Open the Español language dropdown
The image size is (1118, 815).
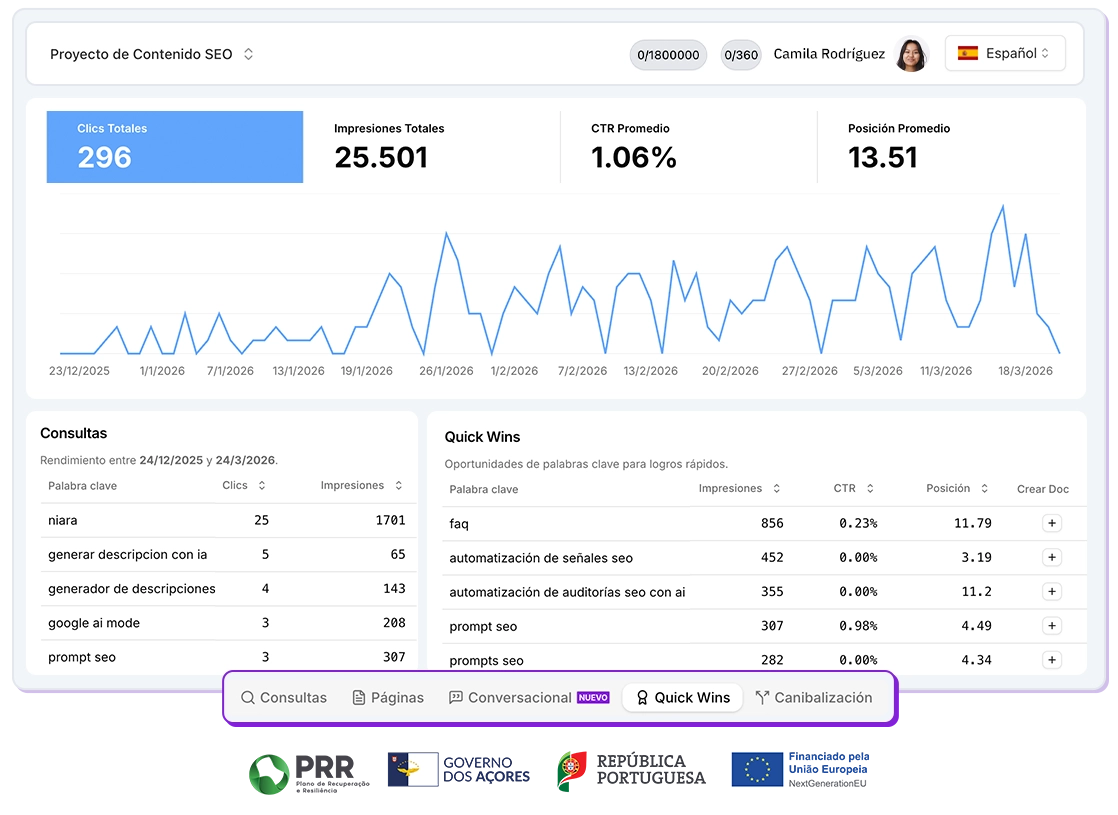pos(1005,53)
